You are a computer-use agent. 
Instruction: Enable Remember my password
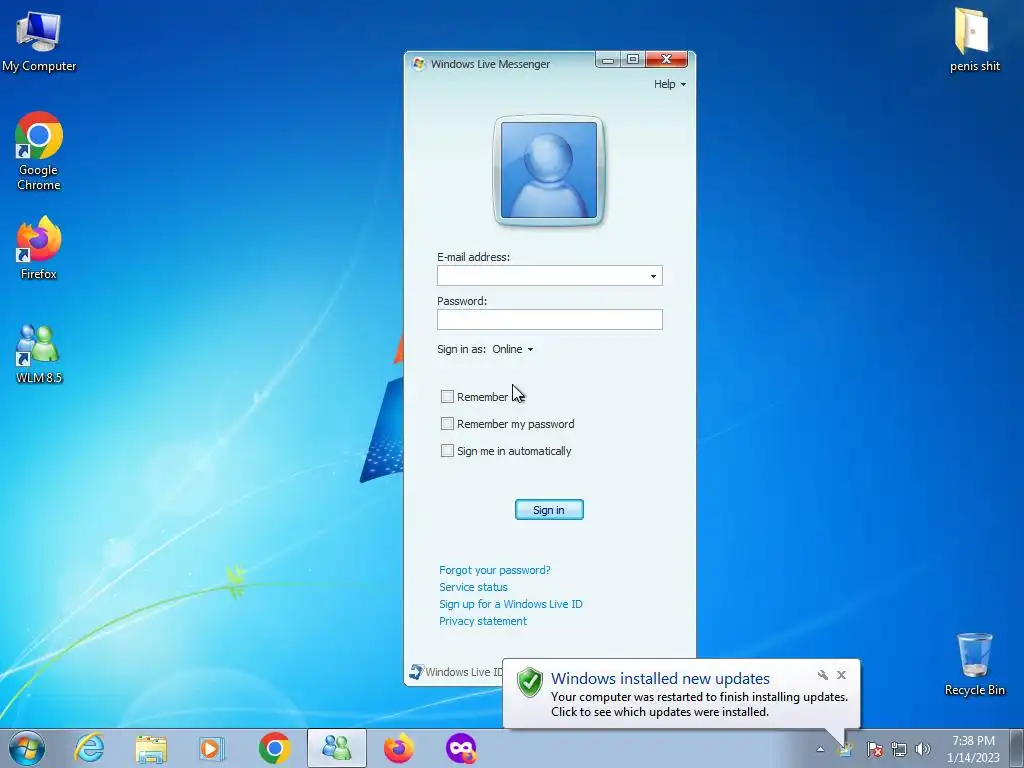click(x=447, y=424)
